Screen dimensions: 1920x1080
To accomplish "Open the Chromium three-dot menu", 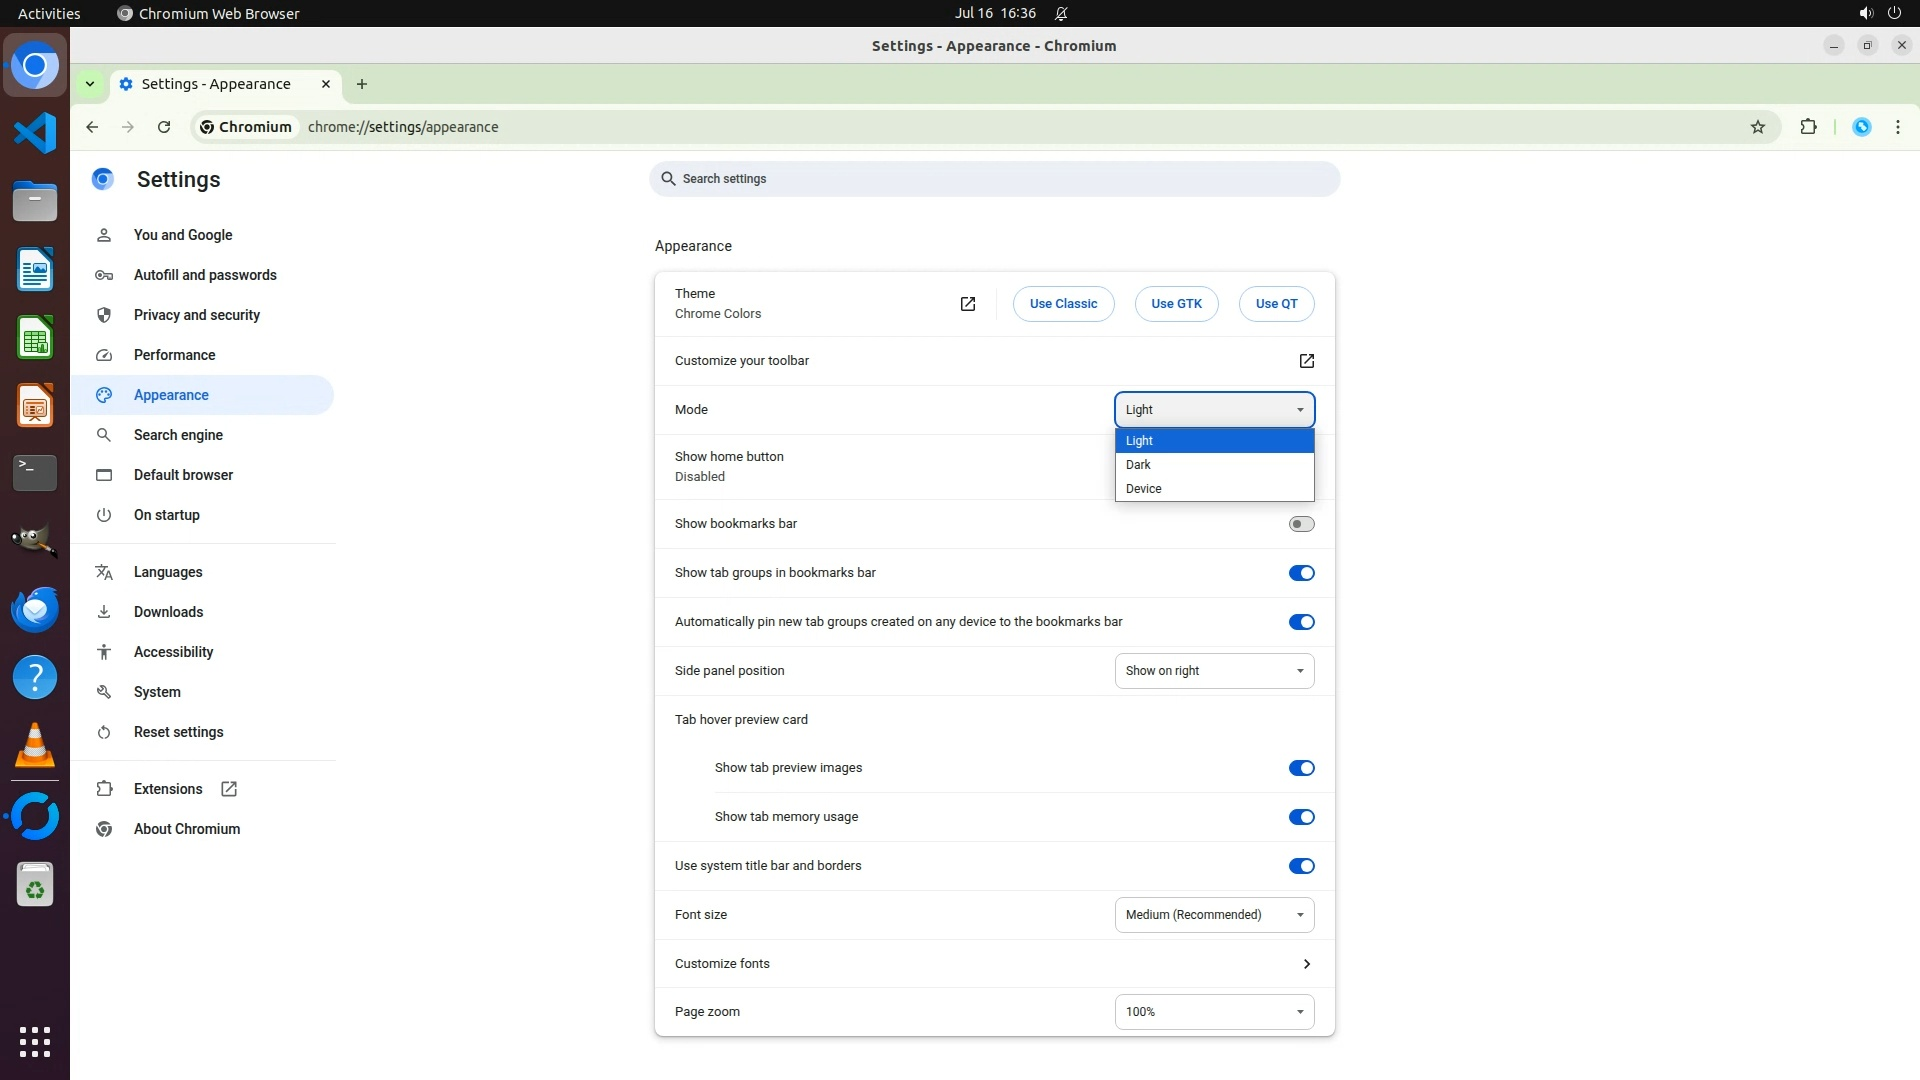I will (1897, 127).
